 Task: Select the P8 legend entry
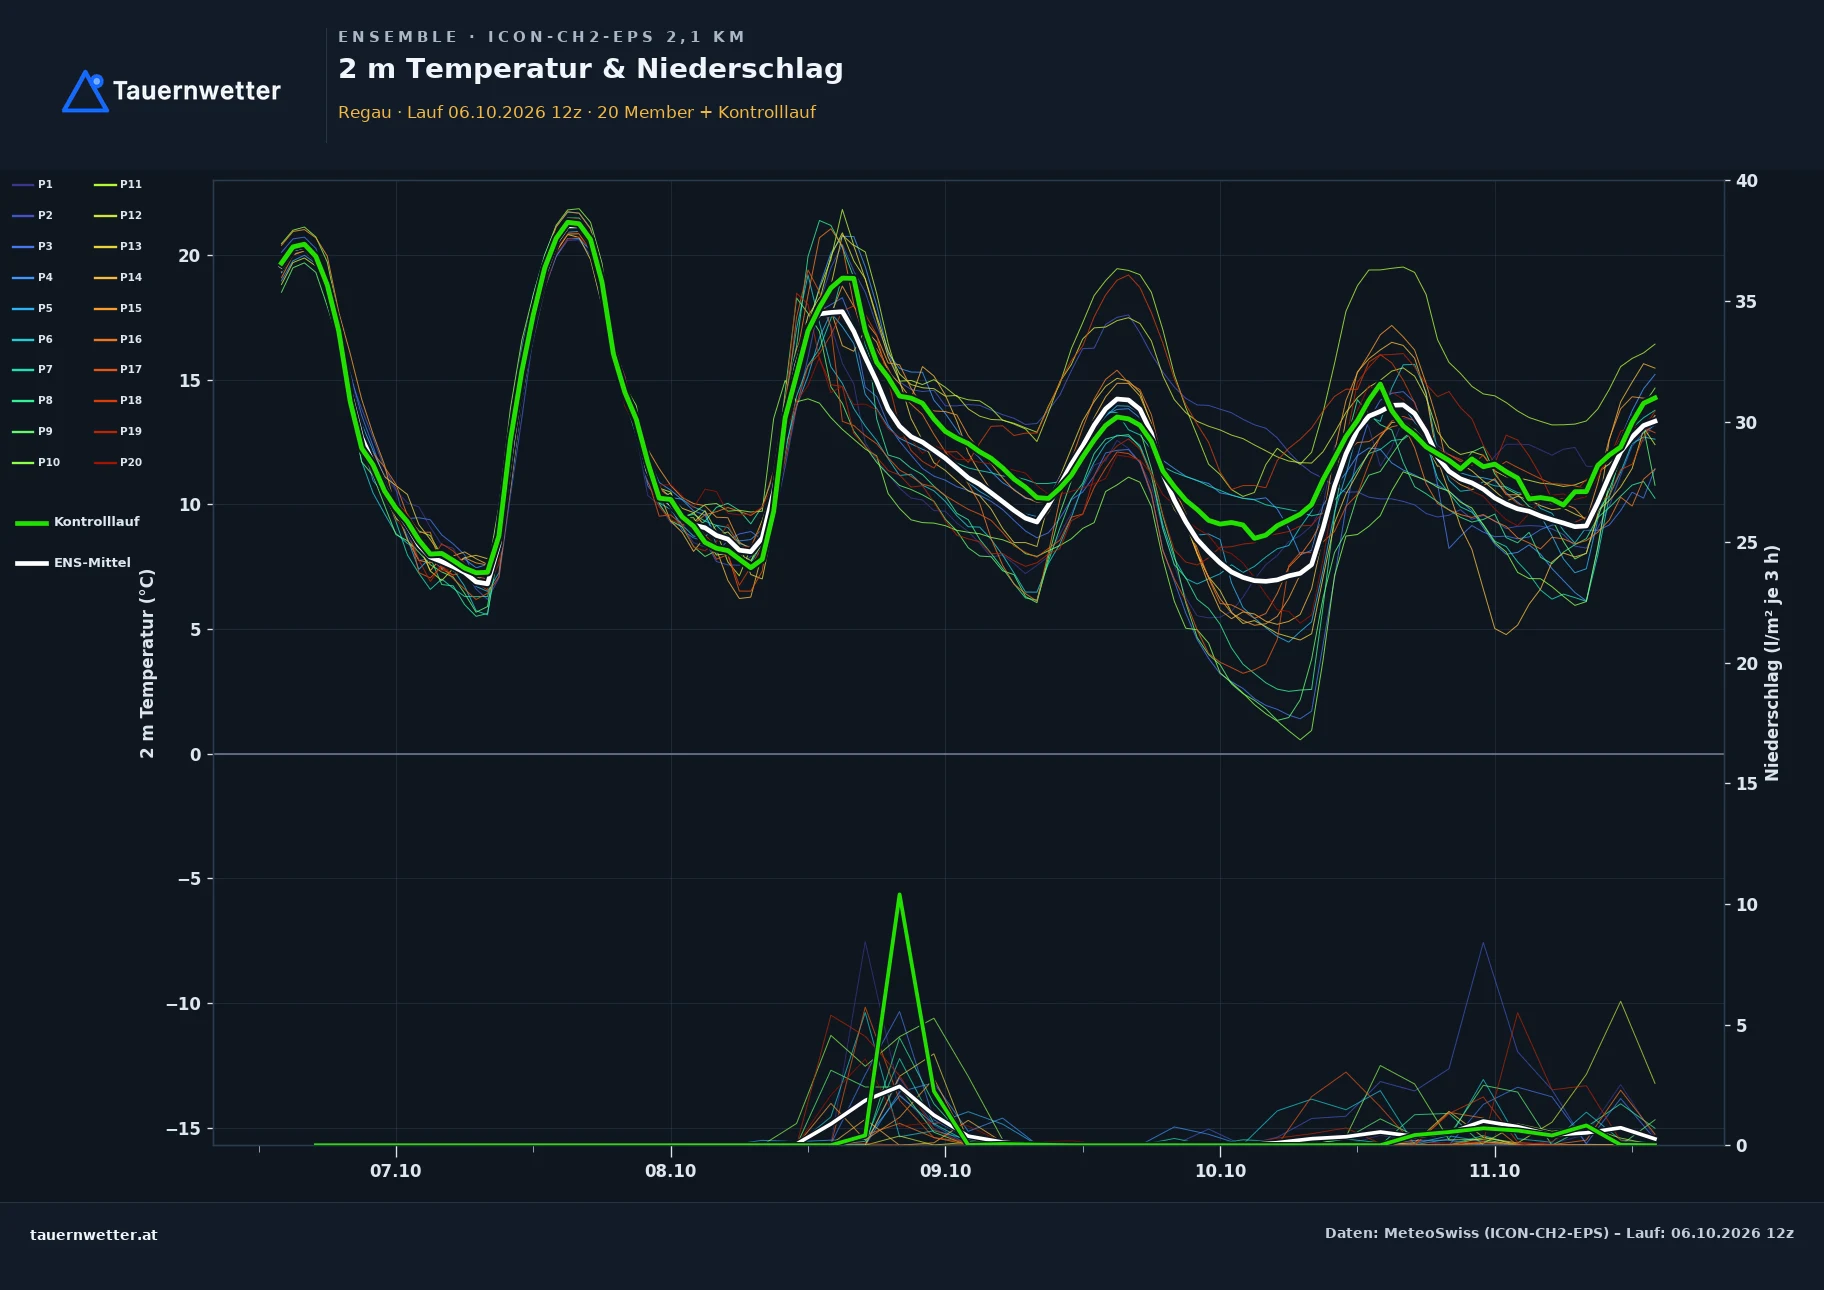33,400
